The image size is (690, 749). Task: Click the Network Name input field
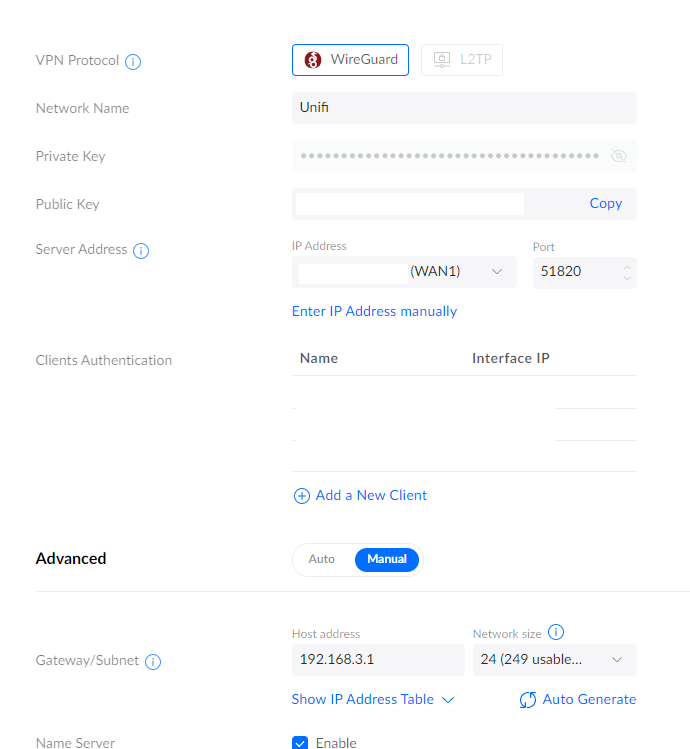click(x=464, y=108)
